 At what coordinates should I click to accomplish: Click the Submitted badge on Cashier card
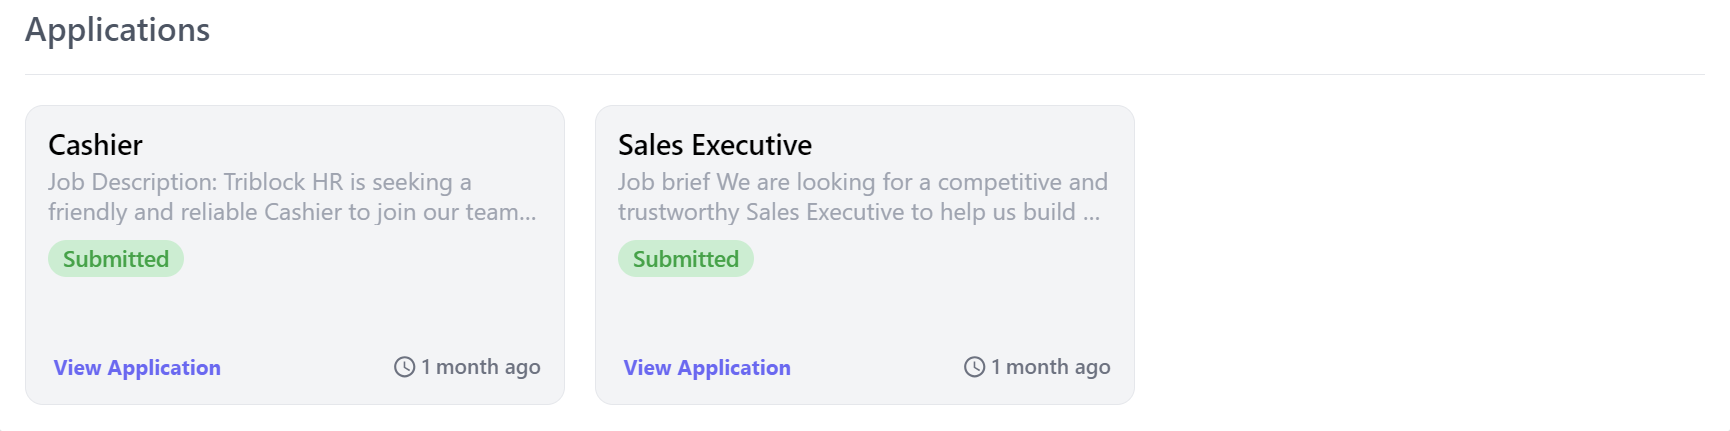tap(116, 259)
